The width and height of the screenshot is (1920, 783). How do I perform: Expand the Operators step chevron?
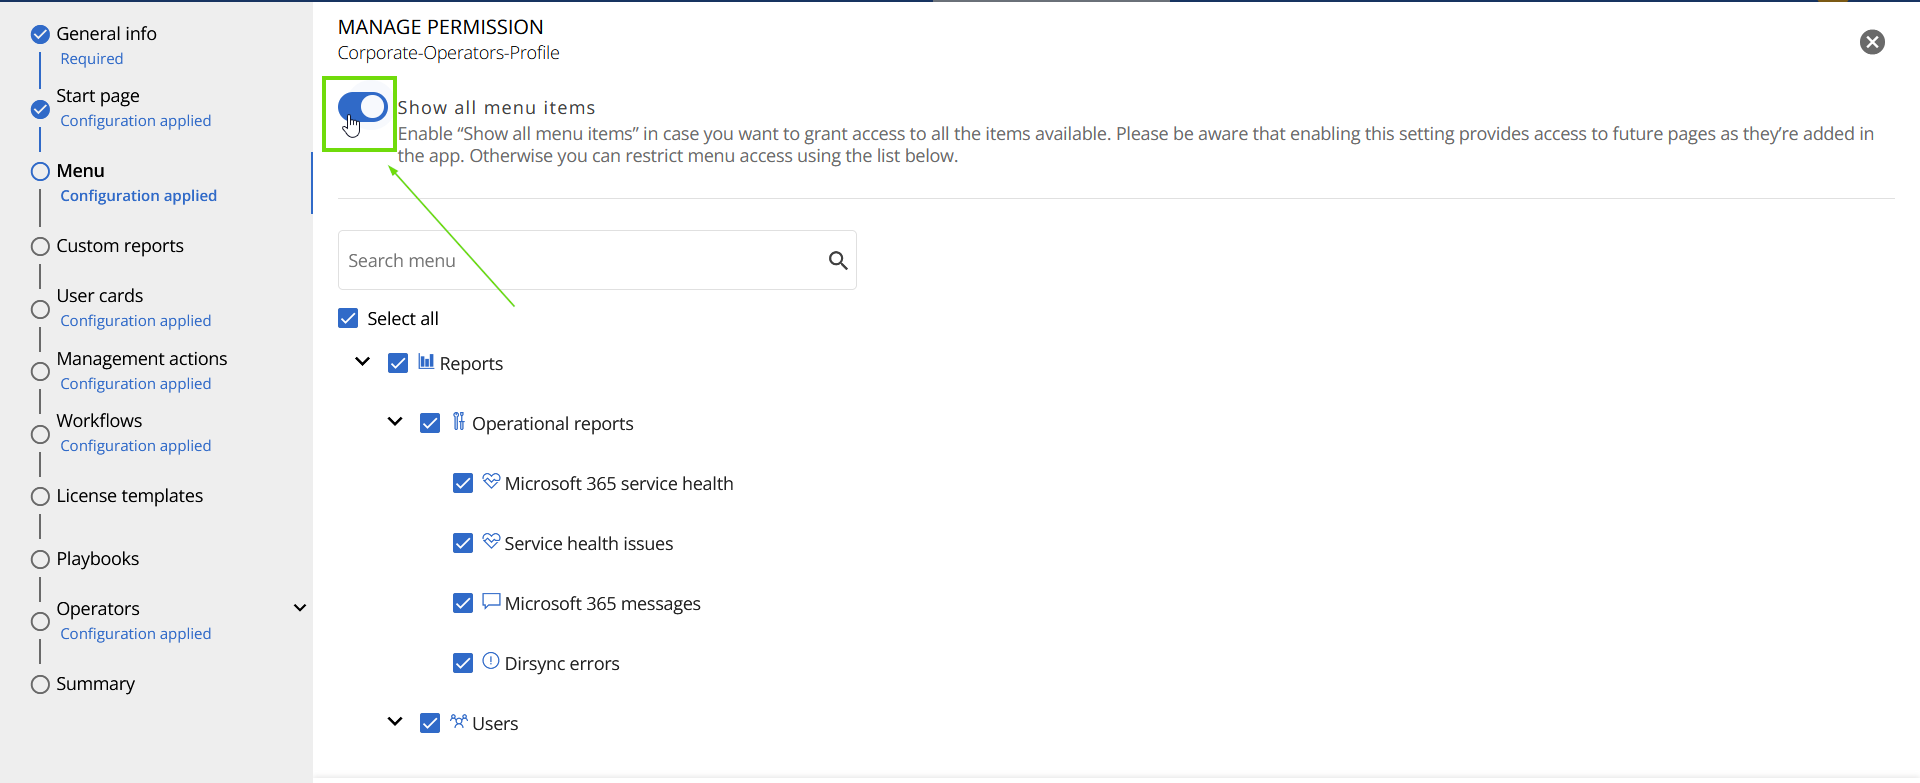click(300, 608)
